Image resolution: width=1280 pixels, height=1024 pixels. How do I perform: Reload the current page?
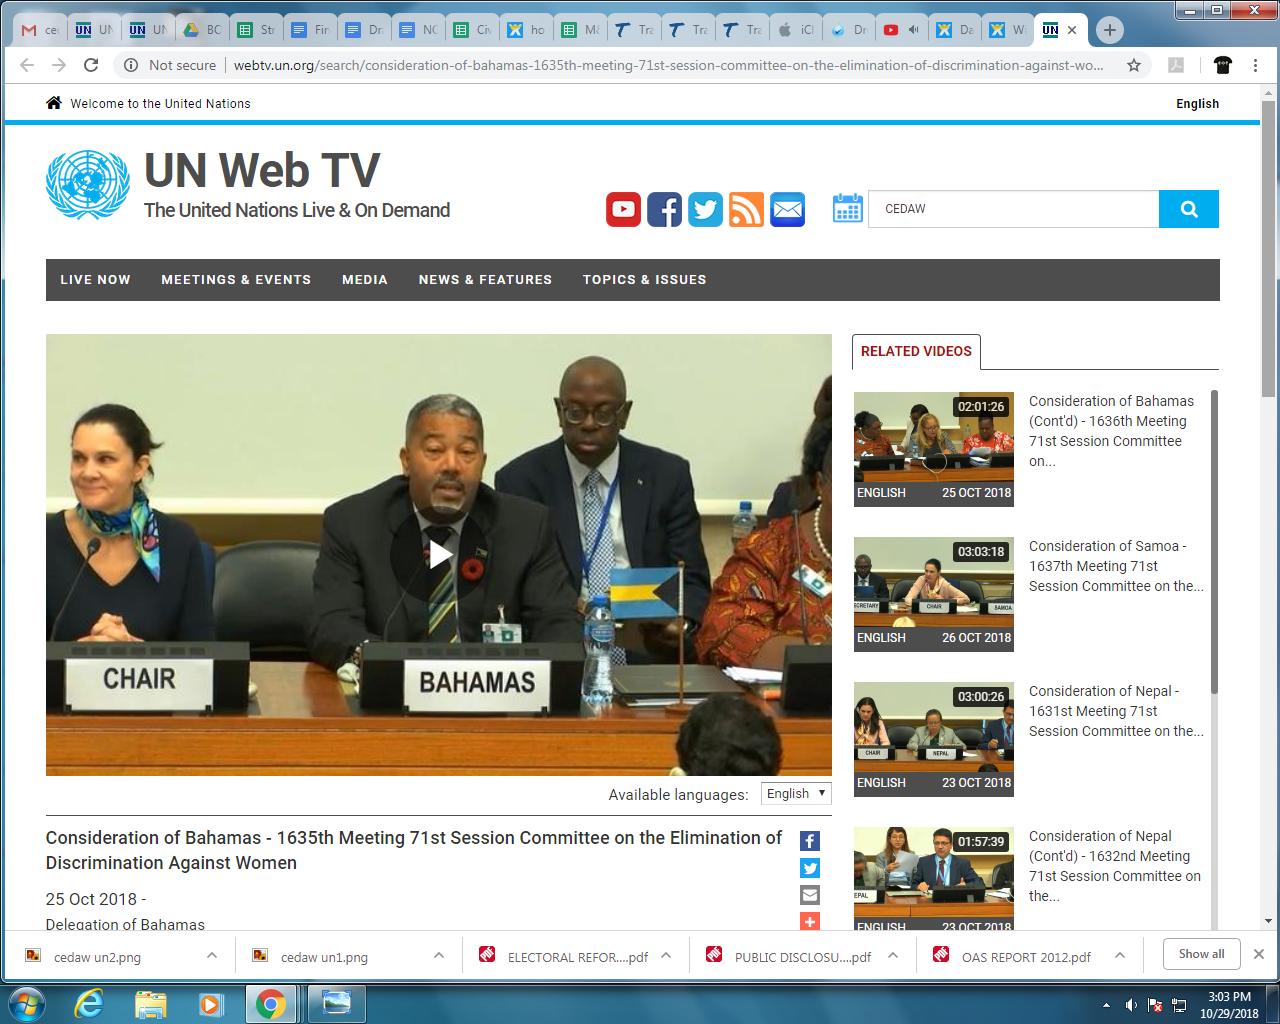(91, 65)
